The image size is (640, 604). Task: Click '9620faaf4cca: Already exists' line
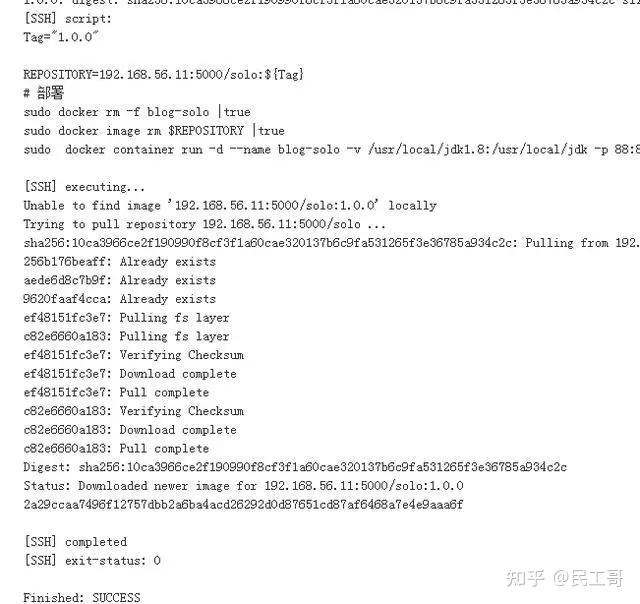[x=120, y=299]
